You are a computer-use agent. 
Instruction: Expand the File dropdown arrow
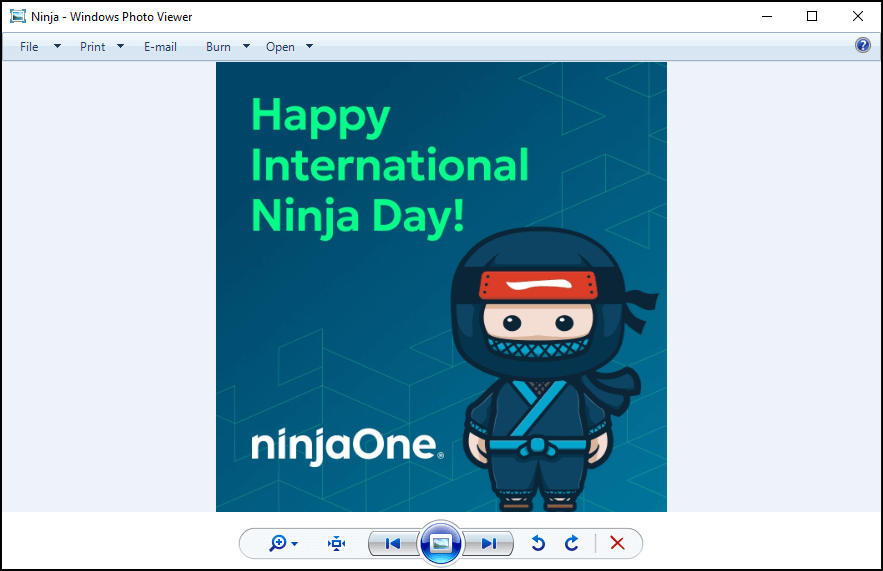[x=57, y=46]
